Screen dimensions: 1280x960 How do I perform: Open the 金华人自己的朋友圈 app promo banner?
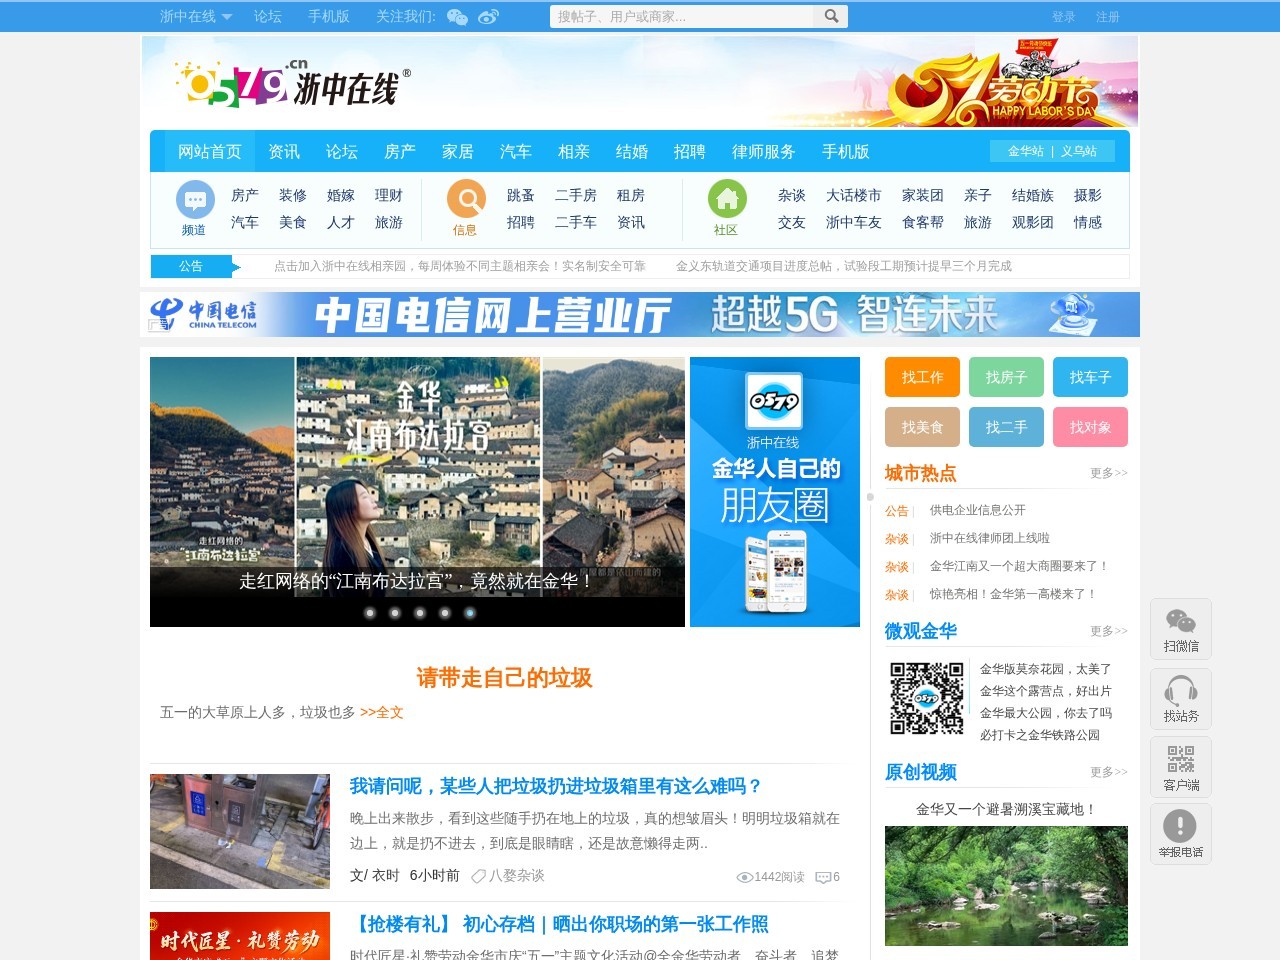pos(775,492)
